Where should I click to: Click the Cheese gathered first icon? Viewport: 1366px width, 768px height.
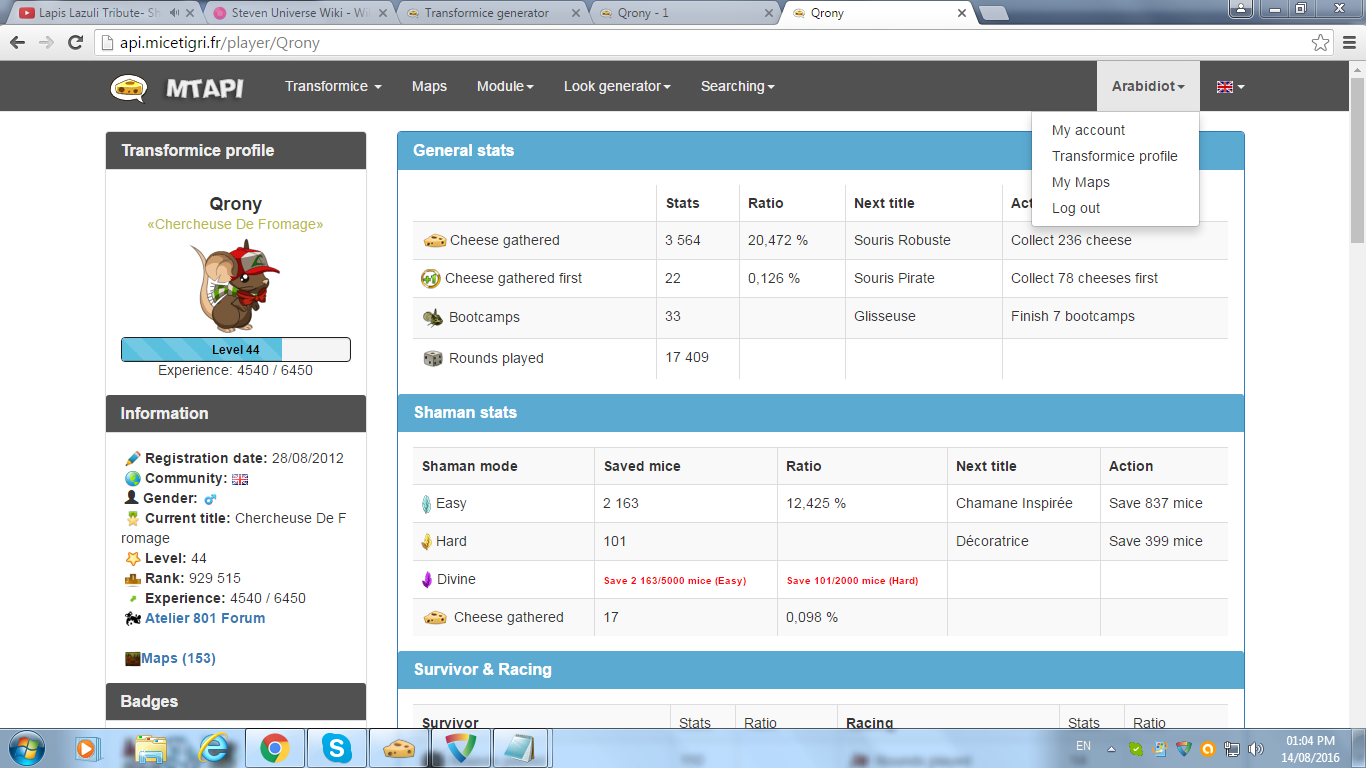tap(431, 278)
